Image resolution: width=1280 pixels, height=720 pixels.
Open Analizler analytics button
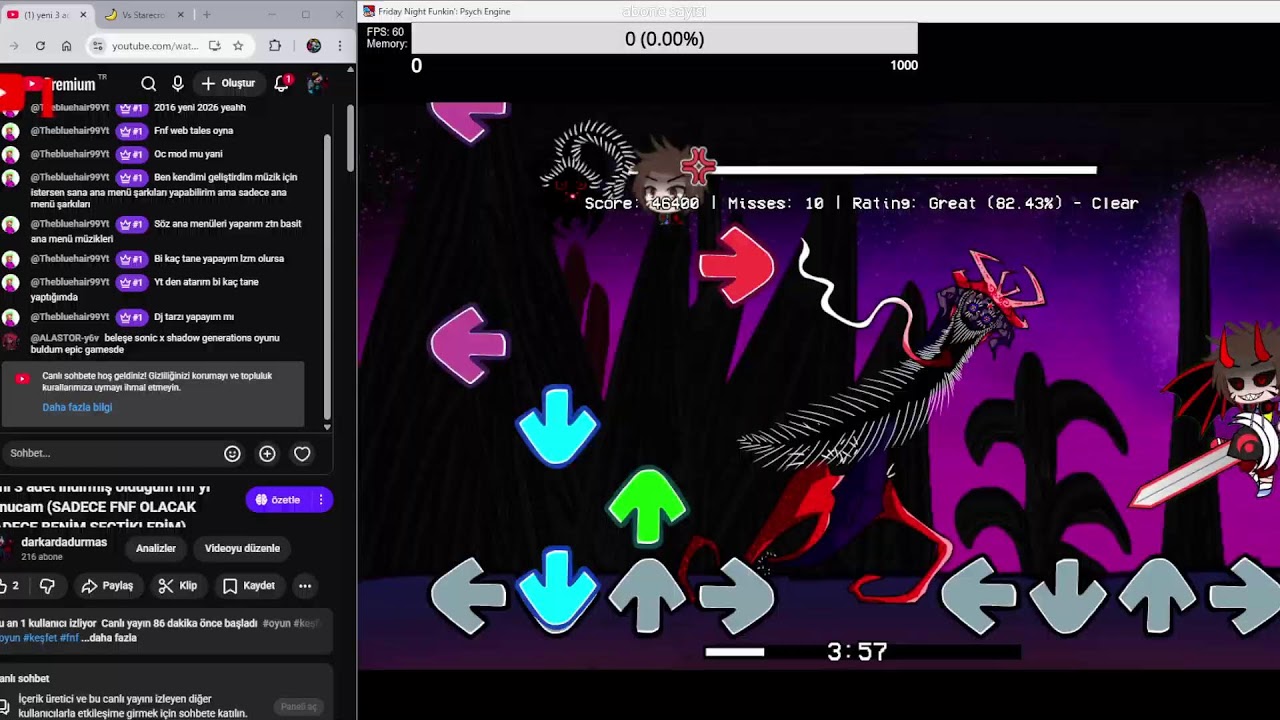pyautogui.click(x=156, y=548)
